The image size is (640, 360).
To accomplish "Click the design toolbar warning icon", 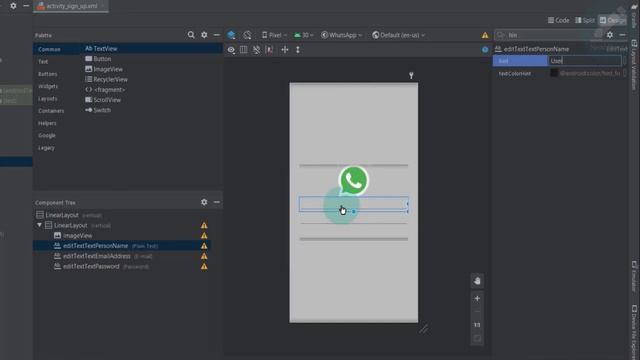I will tap(485, 36).
